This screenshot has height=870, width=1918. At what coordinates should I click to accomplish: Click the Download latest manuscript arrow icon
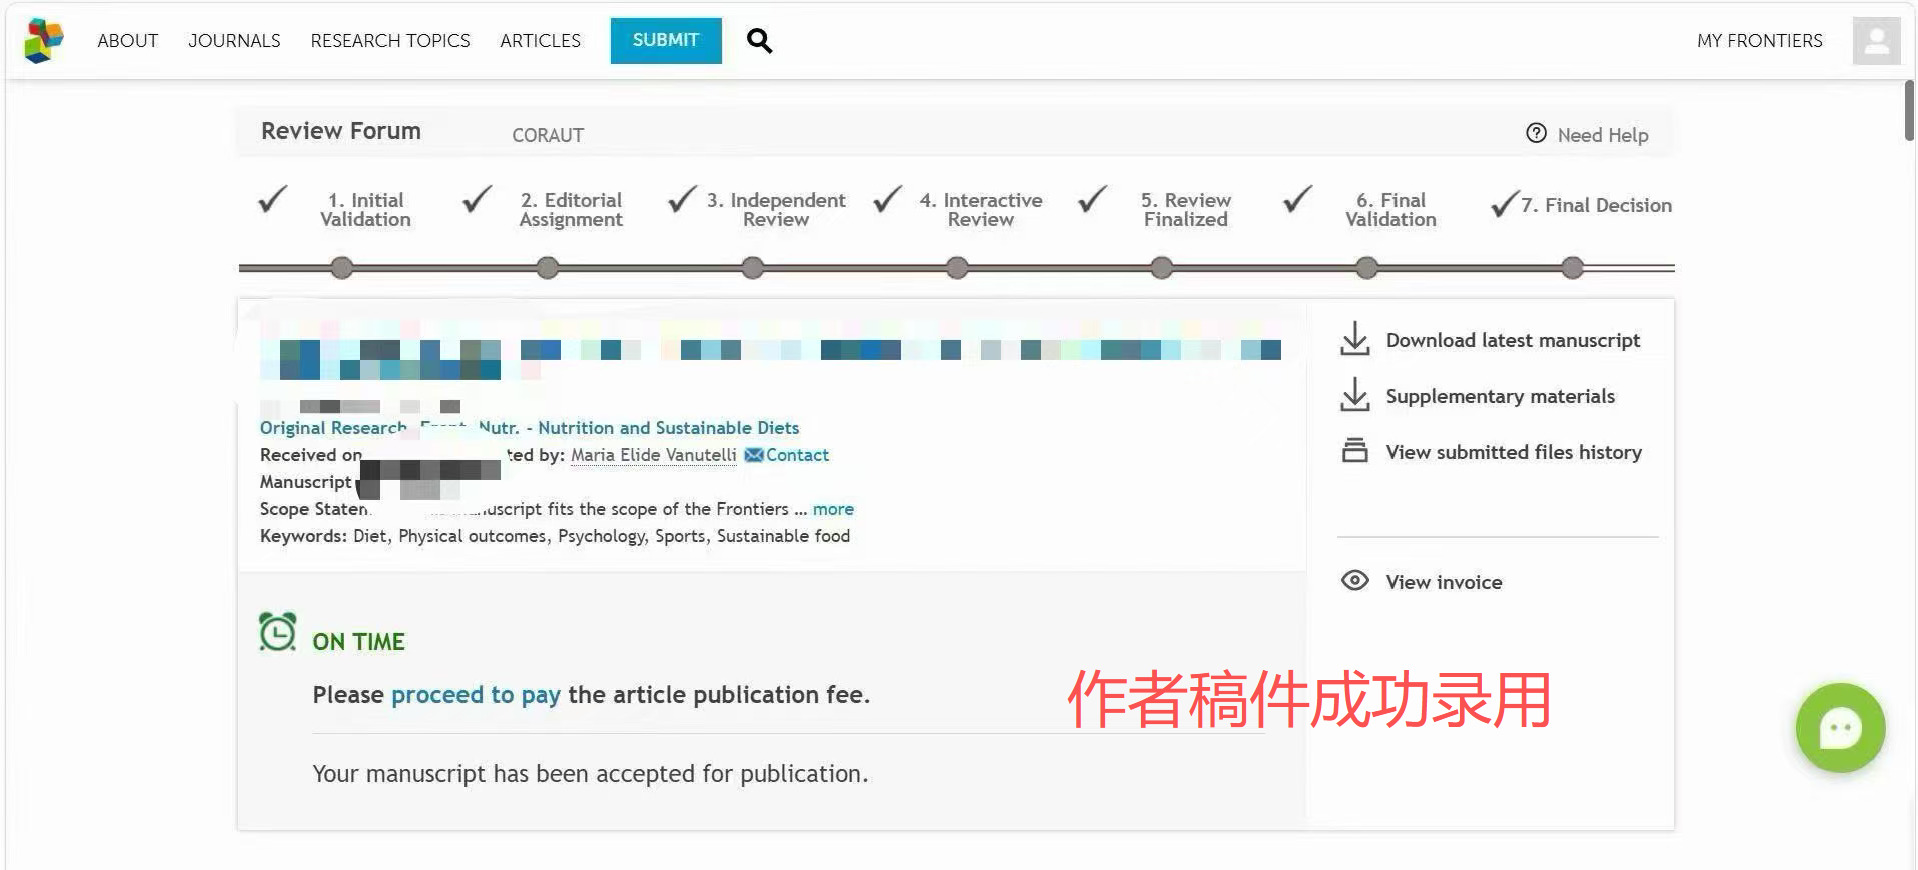(1354, 339)
